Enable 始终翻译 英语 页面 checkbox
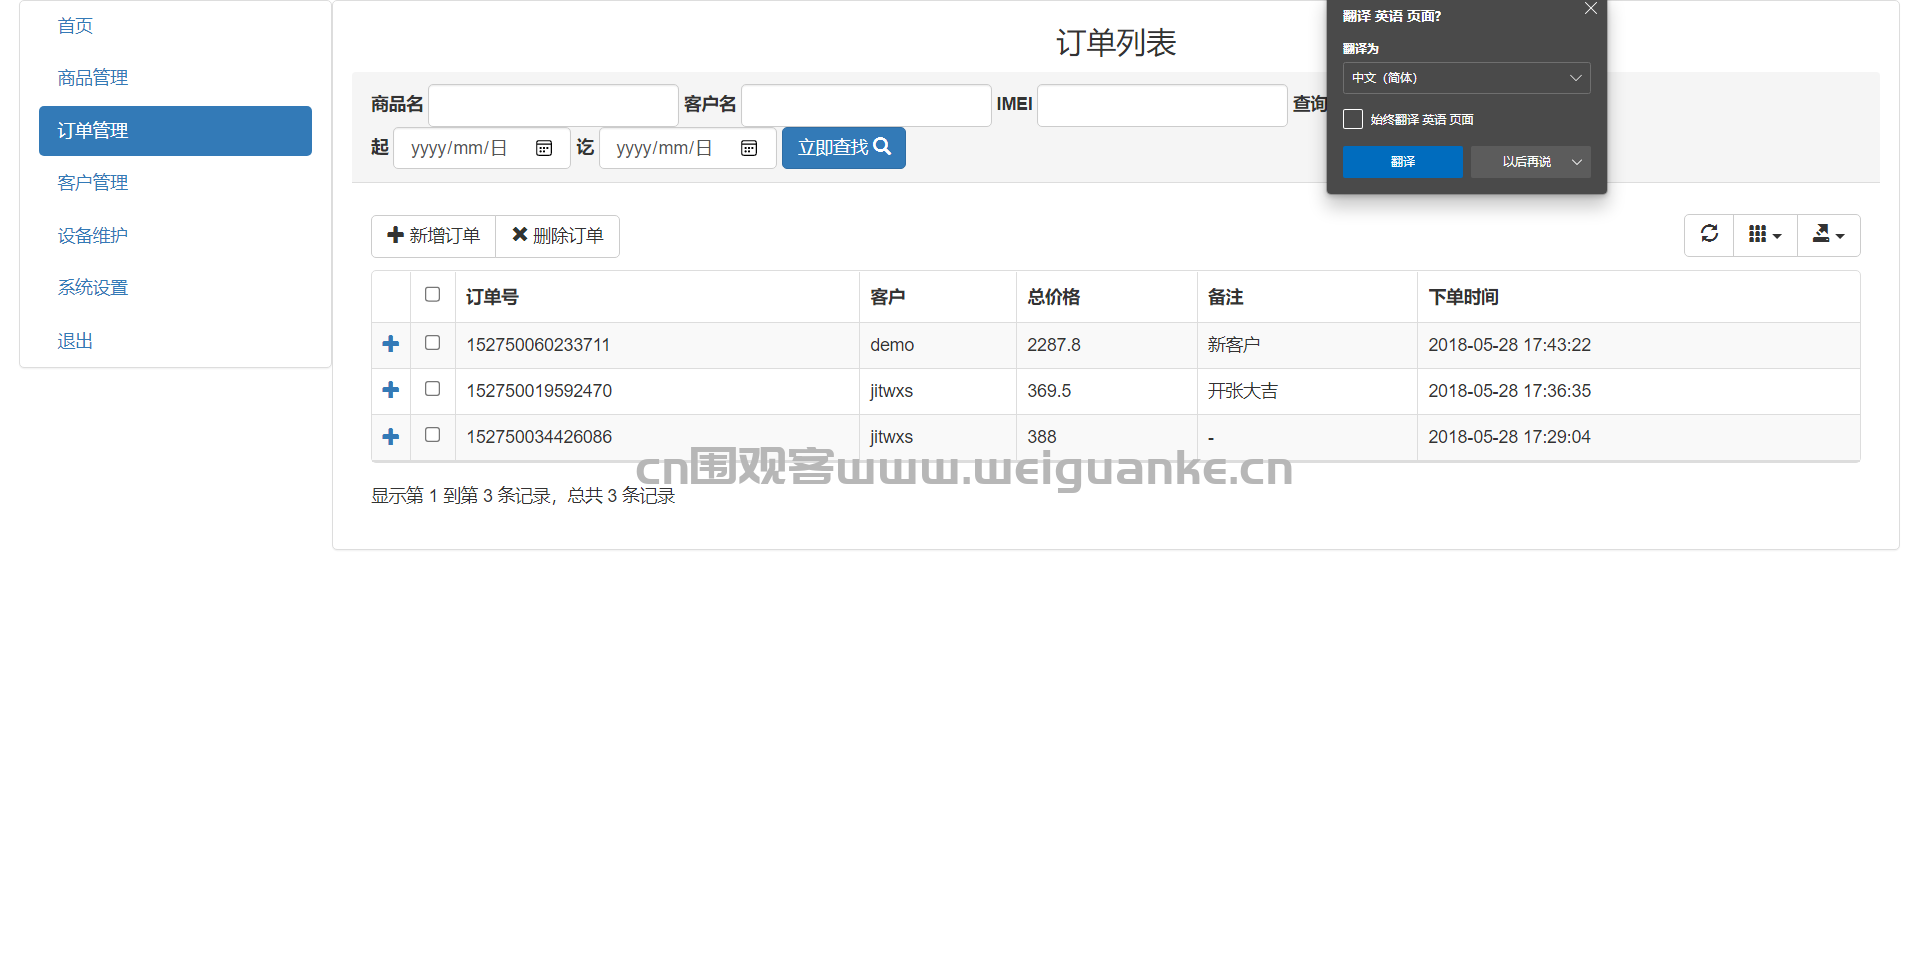The height and width of the screenshot is (969, 1919). (1353, 119)
